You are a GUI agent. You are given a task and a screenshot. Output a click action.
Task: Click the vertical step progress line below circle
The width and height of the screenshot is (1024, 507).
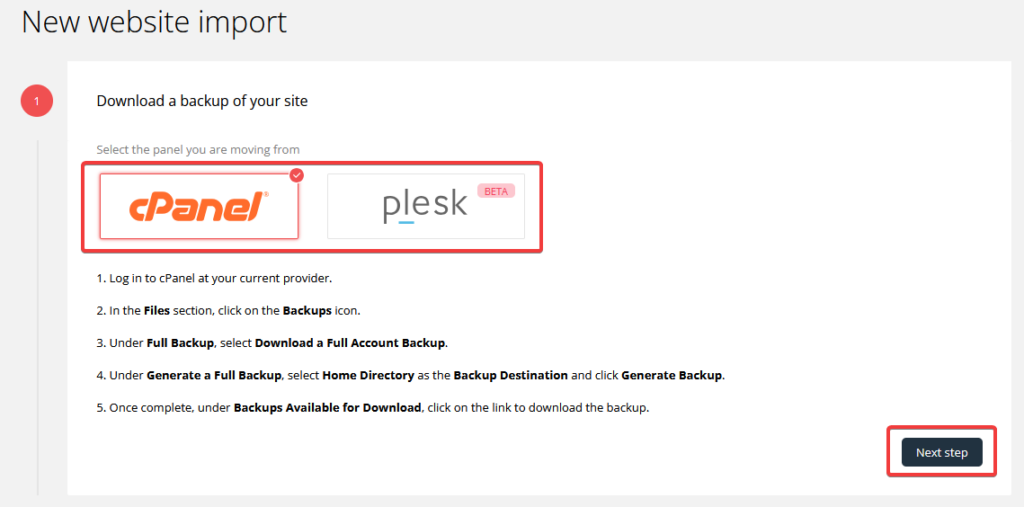37,317
